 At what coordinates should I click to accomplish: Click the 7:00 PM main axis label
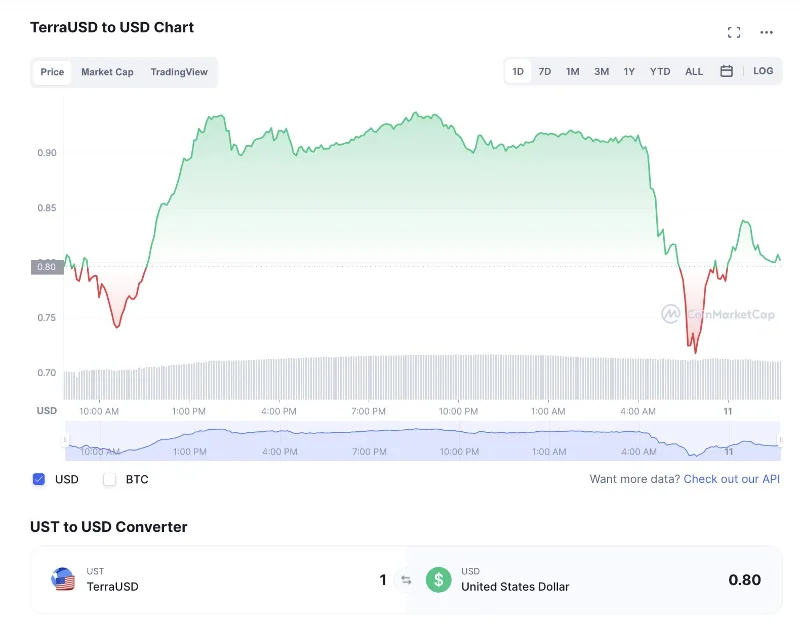[368, 411]
